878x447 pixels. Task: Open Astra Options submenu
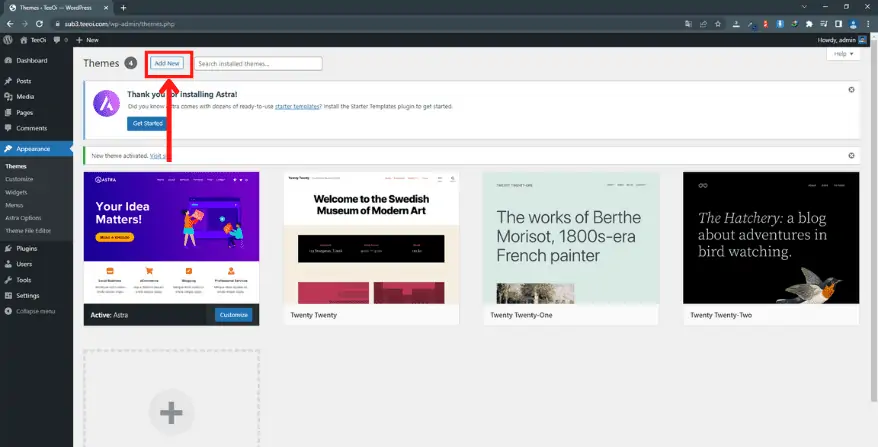[23, 218]
